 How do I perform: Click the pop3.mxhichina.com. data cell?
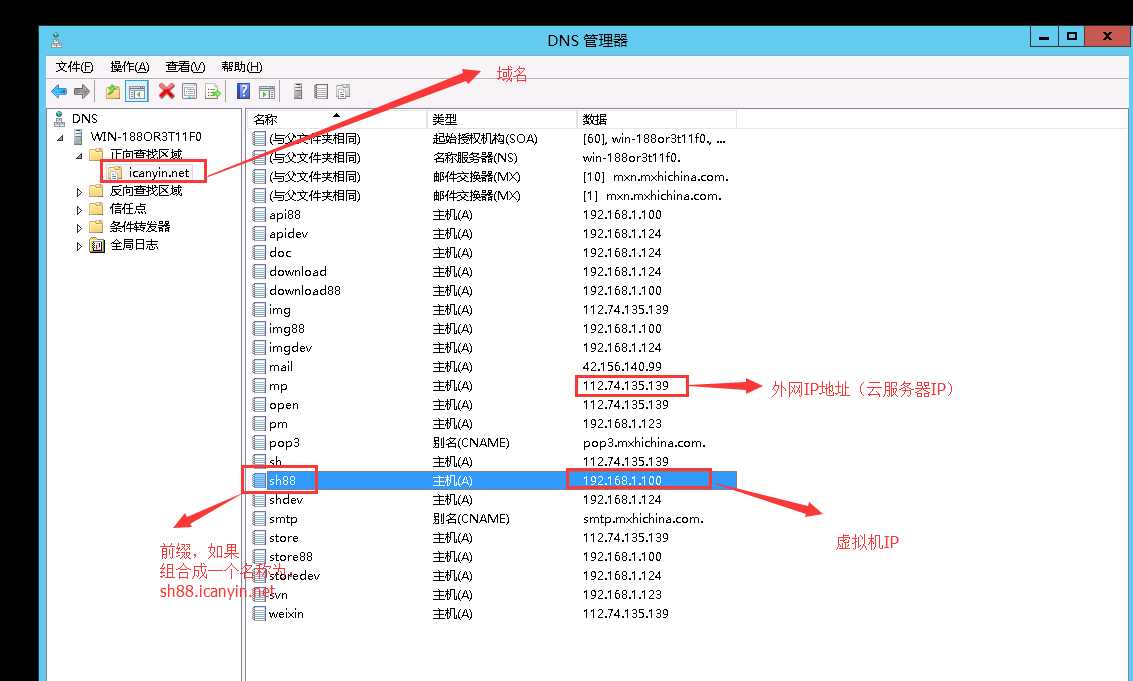(x=644, y=442)
